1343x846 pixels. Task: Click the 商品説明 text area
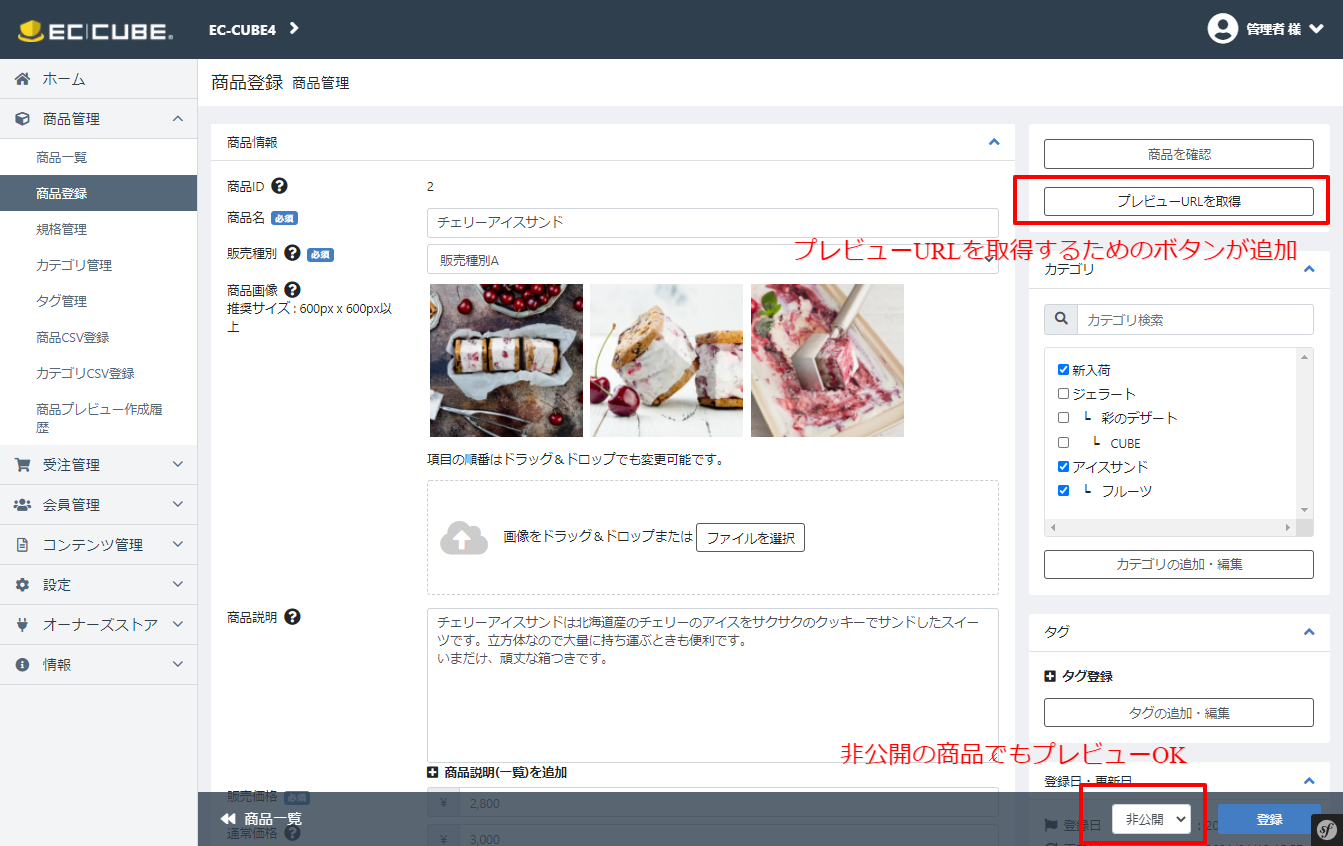point(712,685)
